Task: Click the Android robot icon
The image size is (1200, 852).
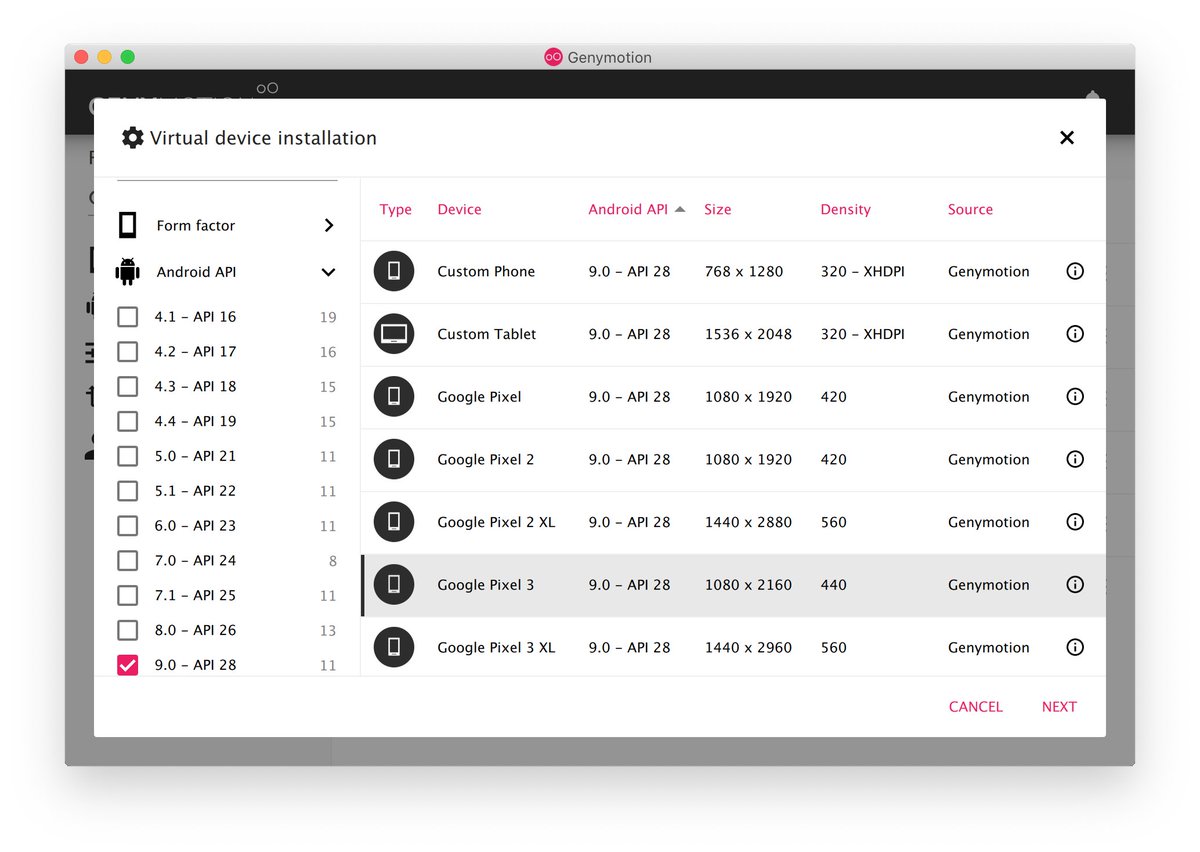Action: 127,272
